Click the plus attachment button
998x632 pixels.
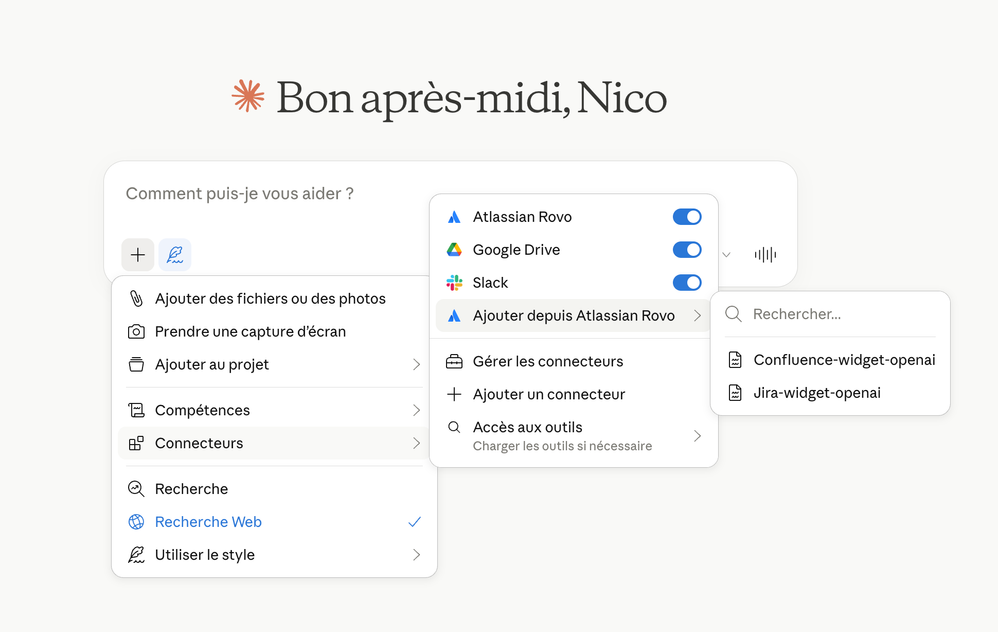pyautogui.click(x=137, y=255)
